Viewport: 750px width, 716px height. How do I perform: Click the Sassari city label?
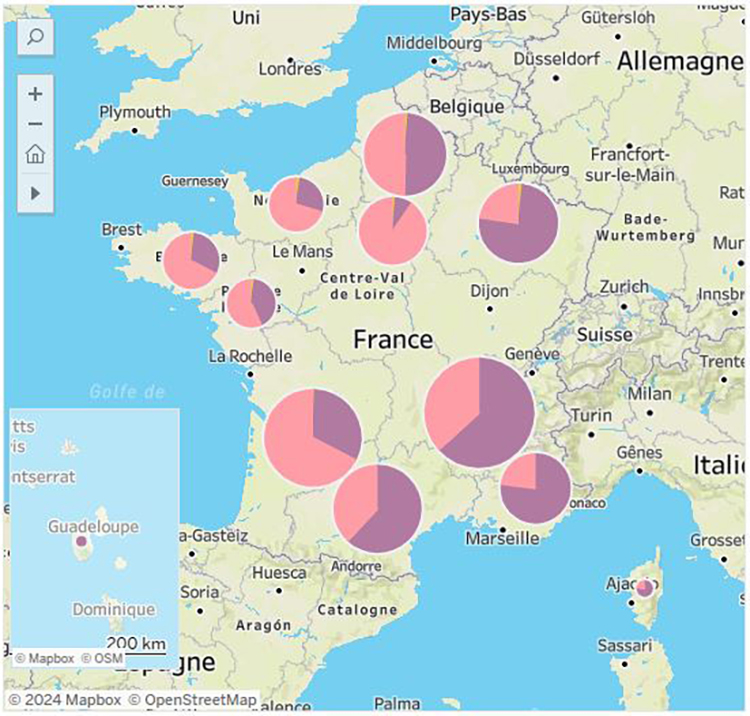click(625, 646)
